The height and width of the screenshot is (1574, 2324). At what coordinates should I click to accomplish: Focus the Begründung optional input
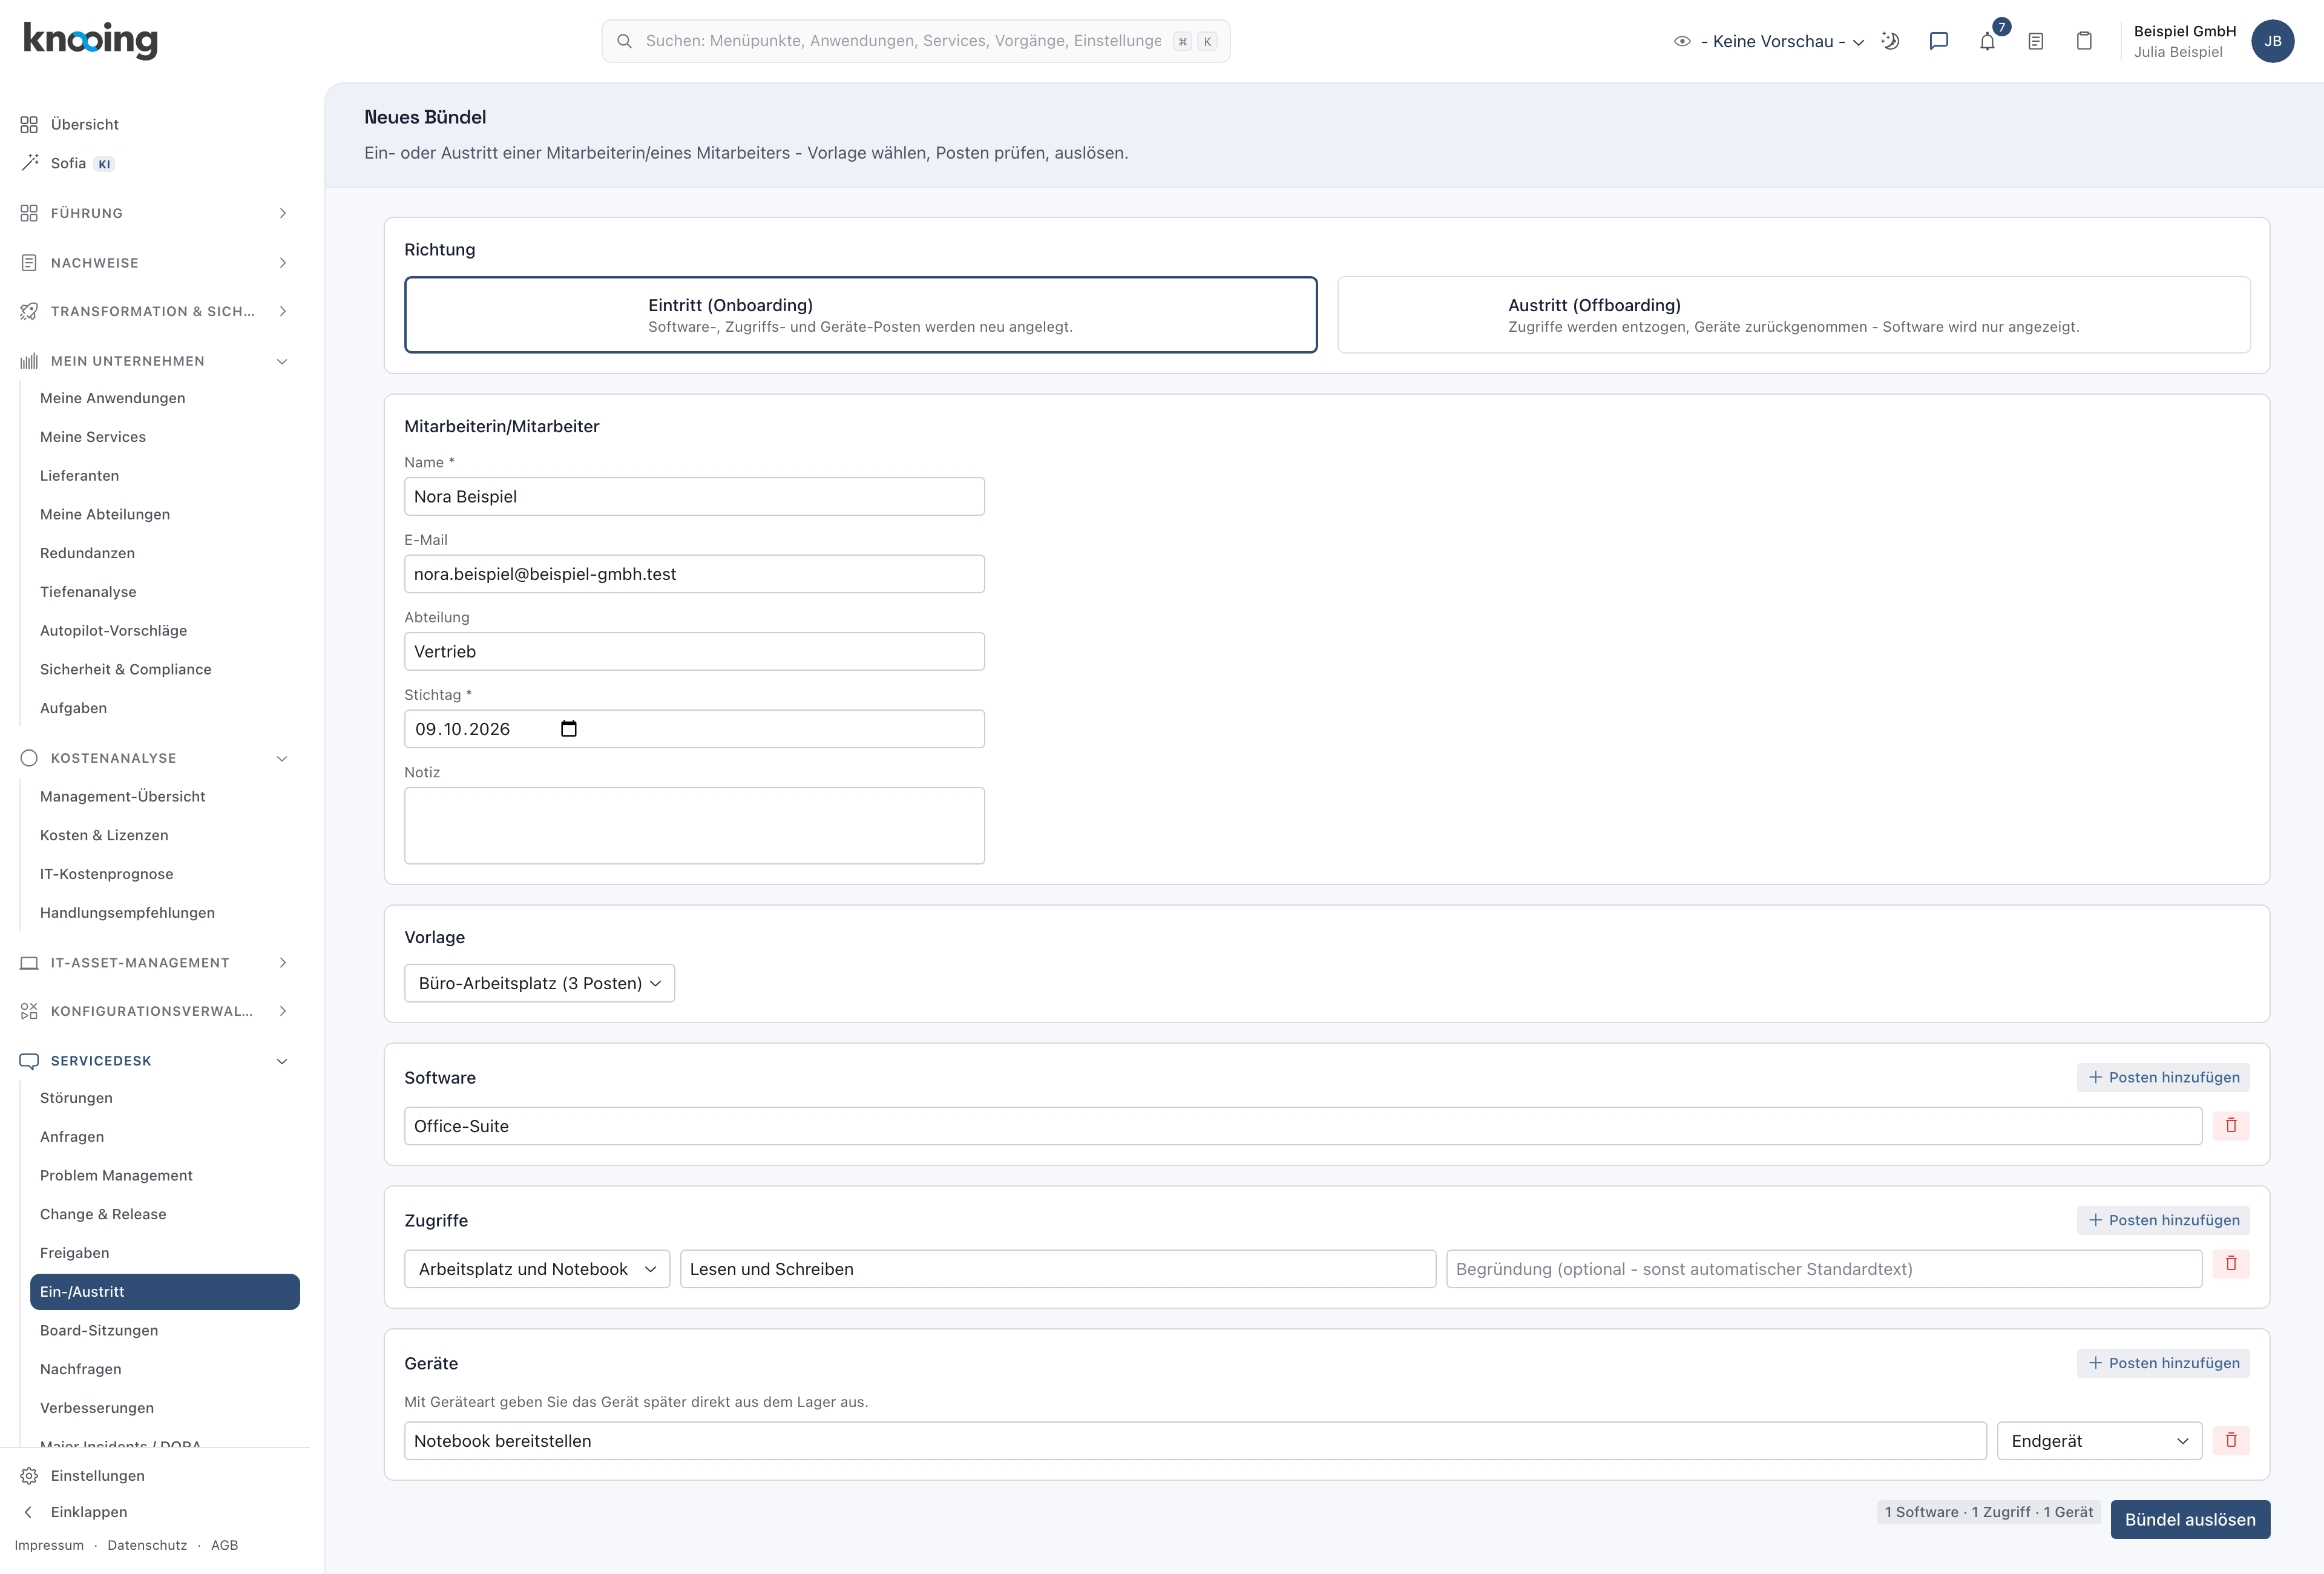pyautogui.click(x=1823, y=1268)
